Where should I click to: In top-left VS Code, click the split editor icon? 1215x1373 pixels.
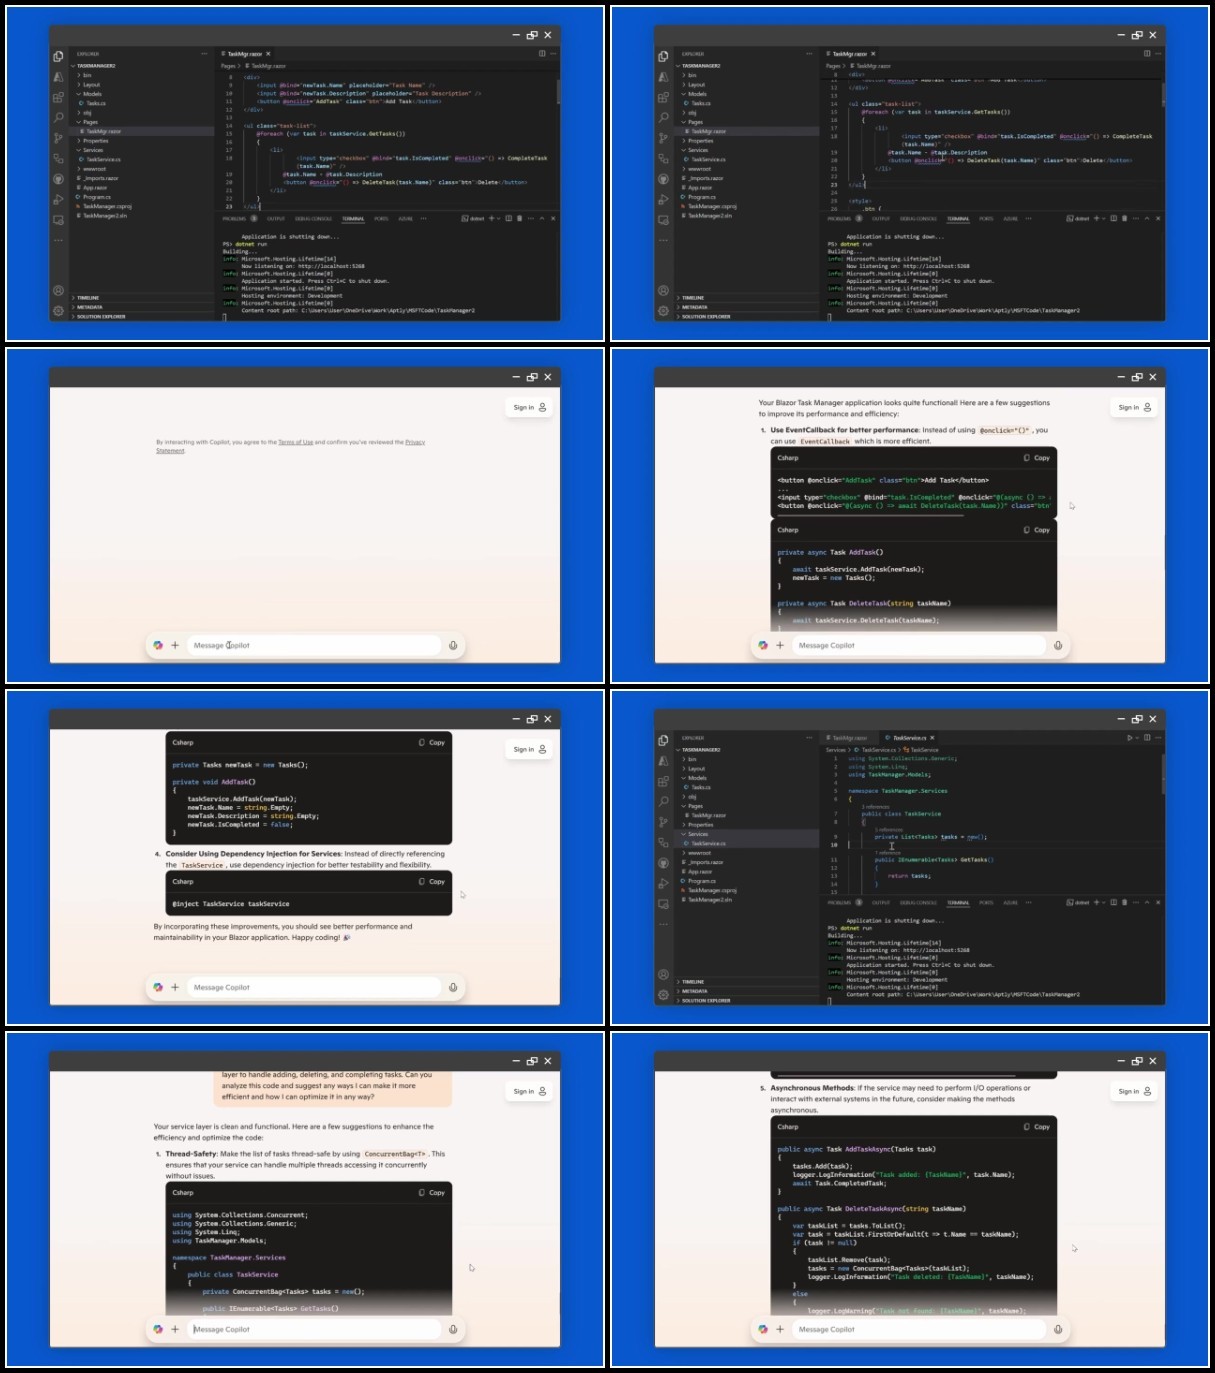tap(543, 53)
